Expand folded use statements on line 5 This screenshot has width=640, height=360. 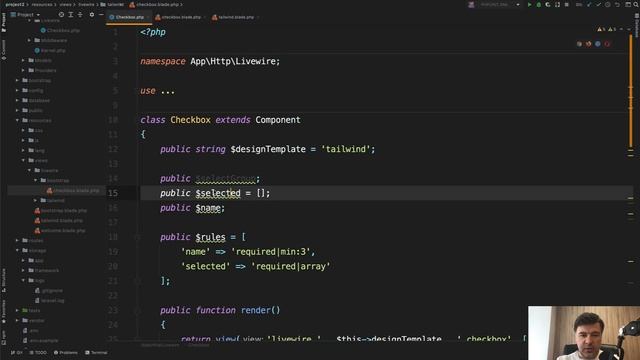click(x=168, y=91)
